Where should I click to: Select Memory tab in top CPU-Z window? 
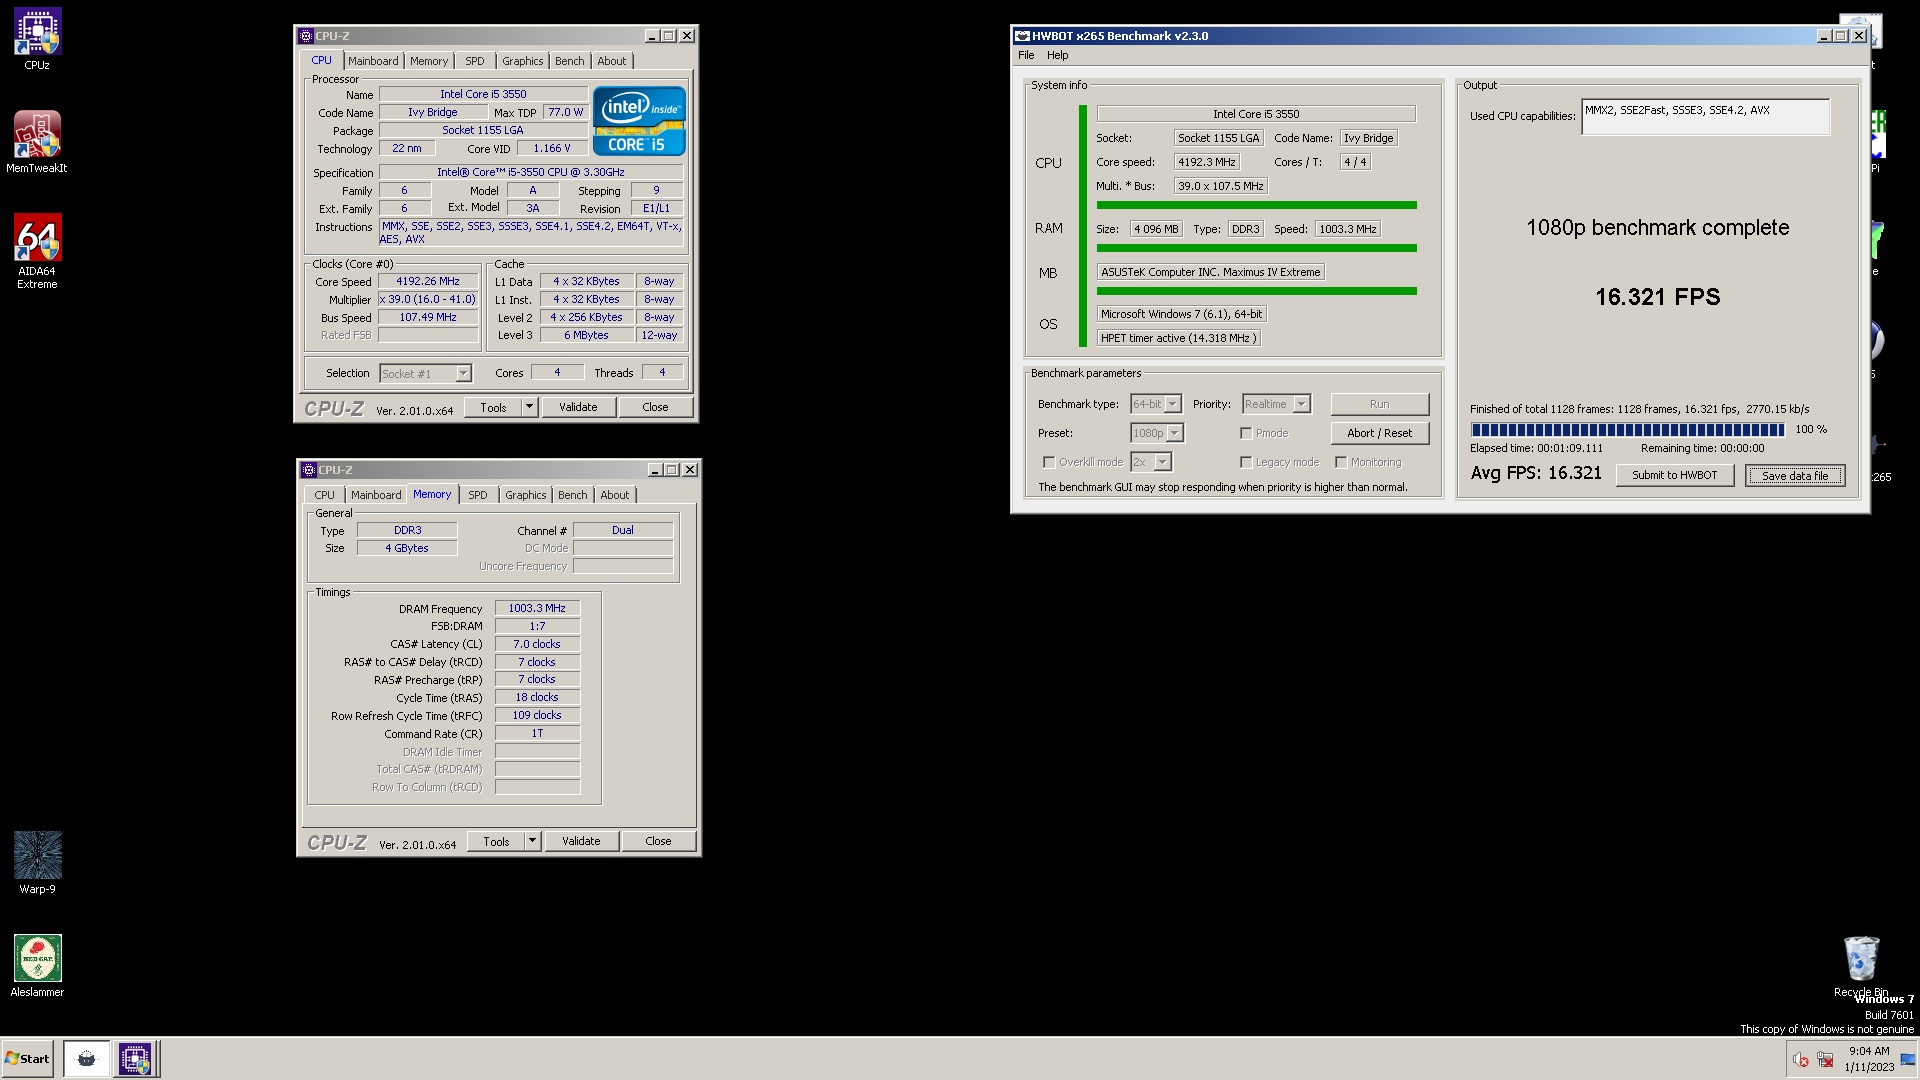429,61
